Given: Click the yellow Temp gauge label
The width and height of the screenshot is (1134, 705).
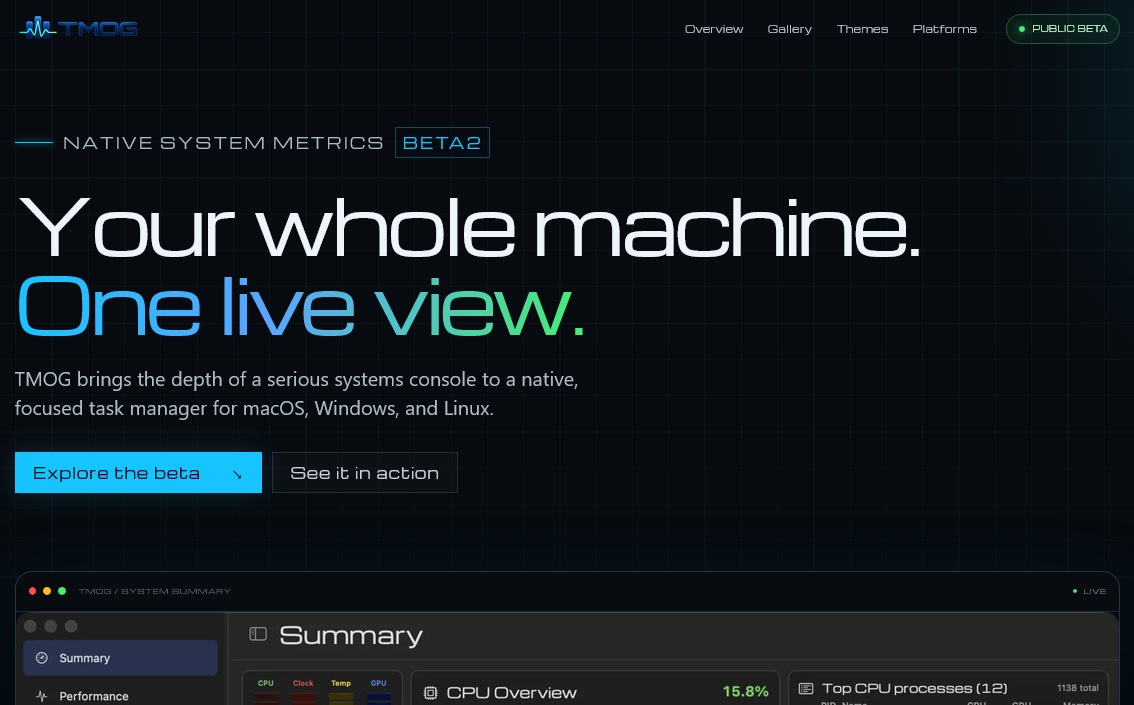Looking at the screenshot, I should pos(341,683).
